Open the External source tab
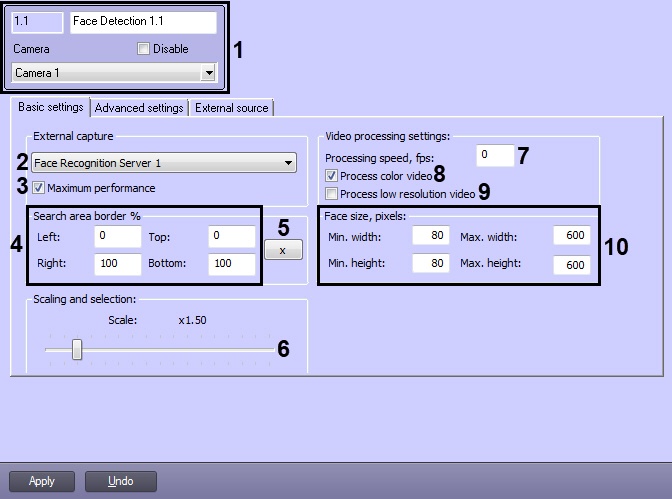Viewport: 672px width, 499px height. click(x=231, y=108)
